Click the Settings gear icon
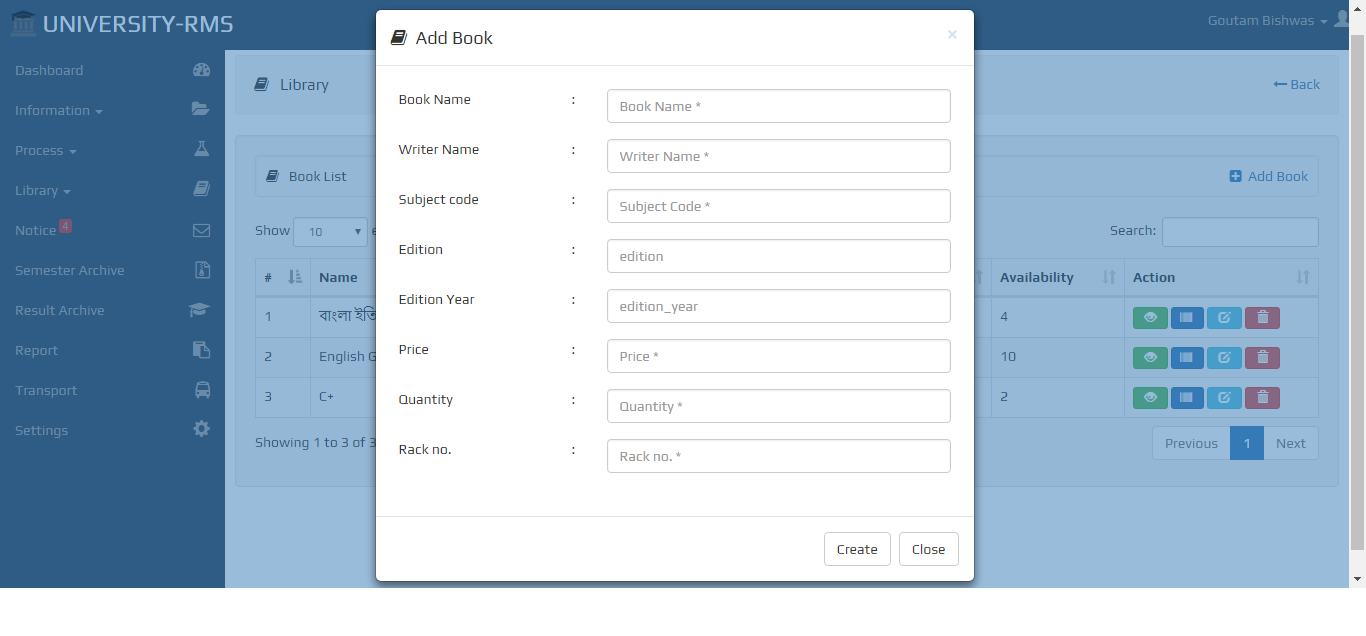The width and height of the screenshot is (1366, 636). click(201, 430)
